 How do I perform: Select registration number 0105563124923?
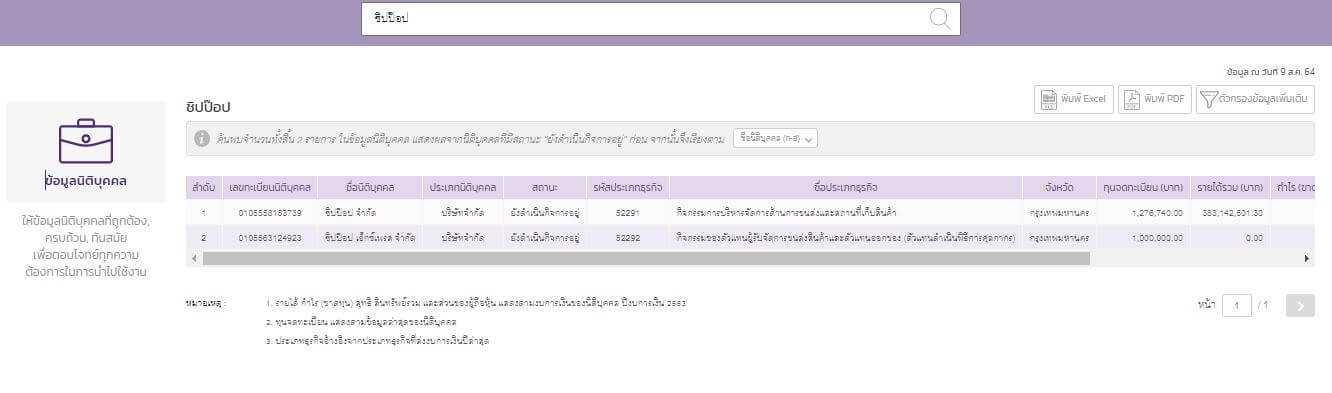[270, 238]
